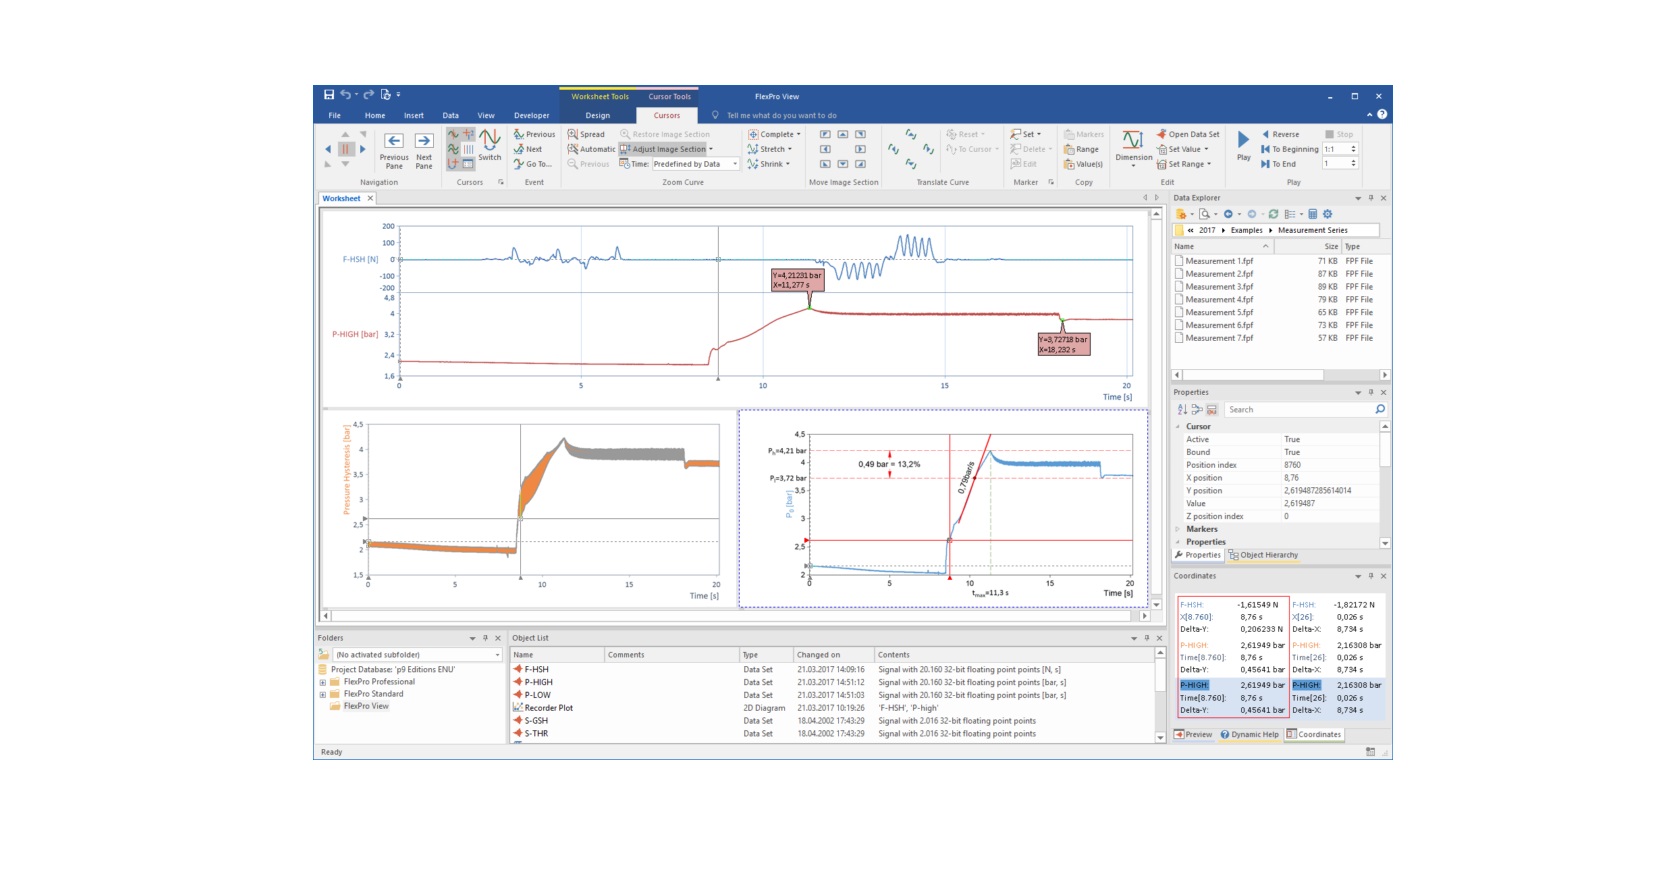Click the Spread zoom tool
This screenshot has width=1680, height=885.
pos(586,134)
